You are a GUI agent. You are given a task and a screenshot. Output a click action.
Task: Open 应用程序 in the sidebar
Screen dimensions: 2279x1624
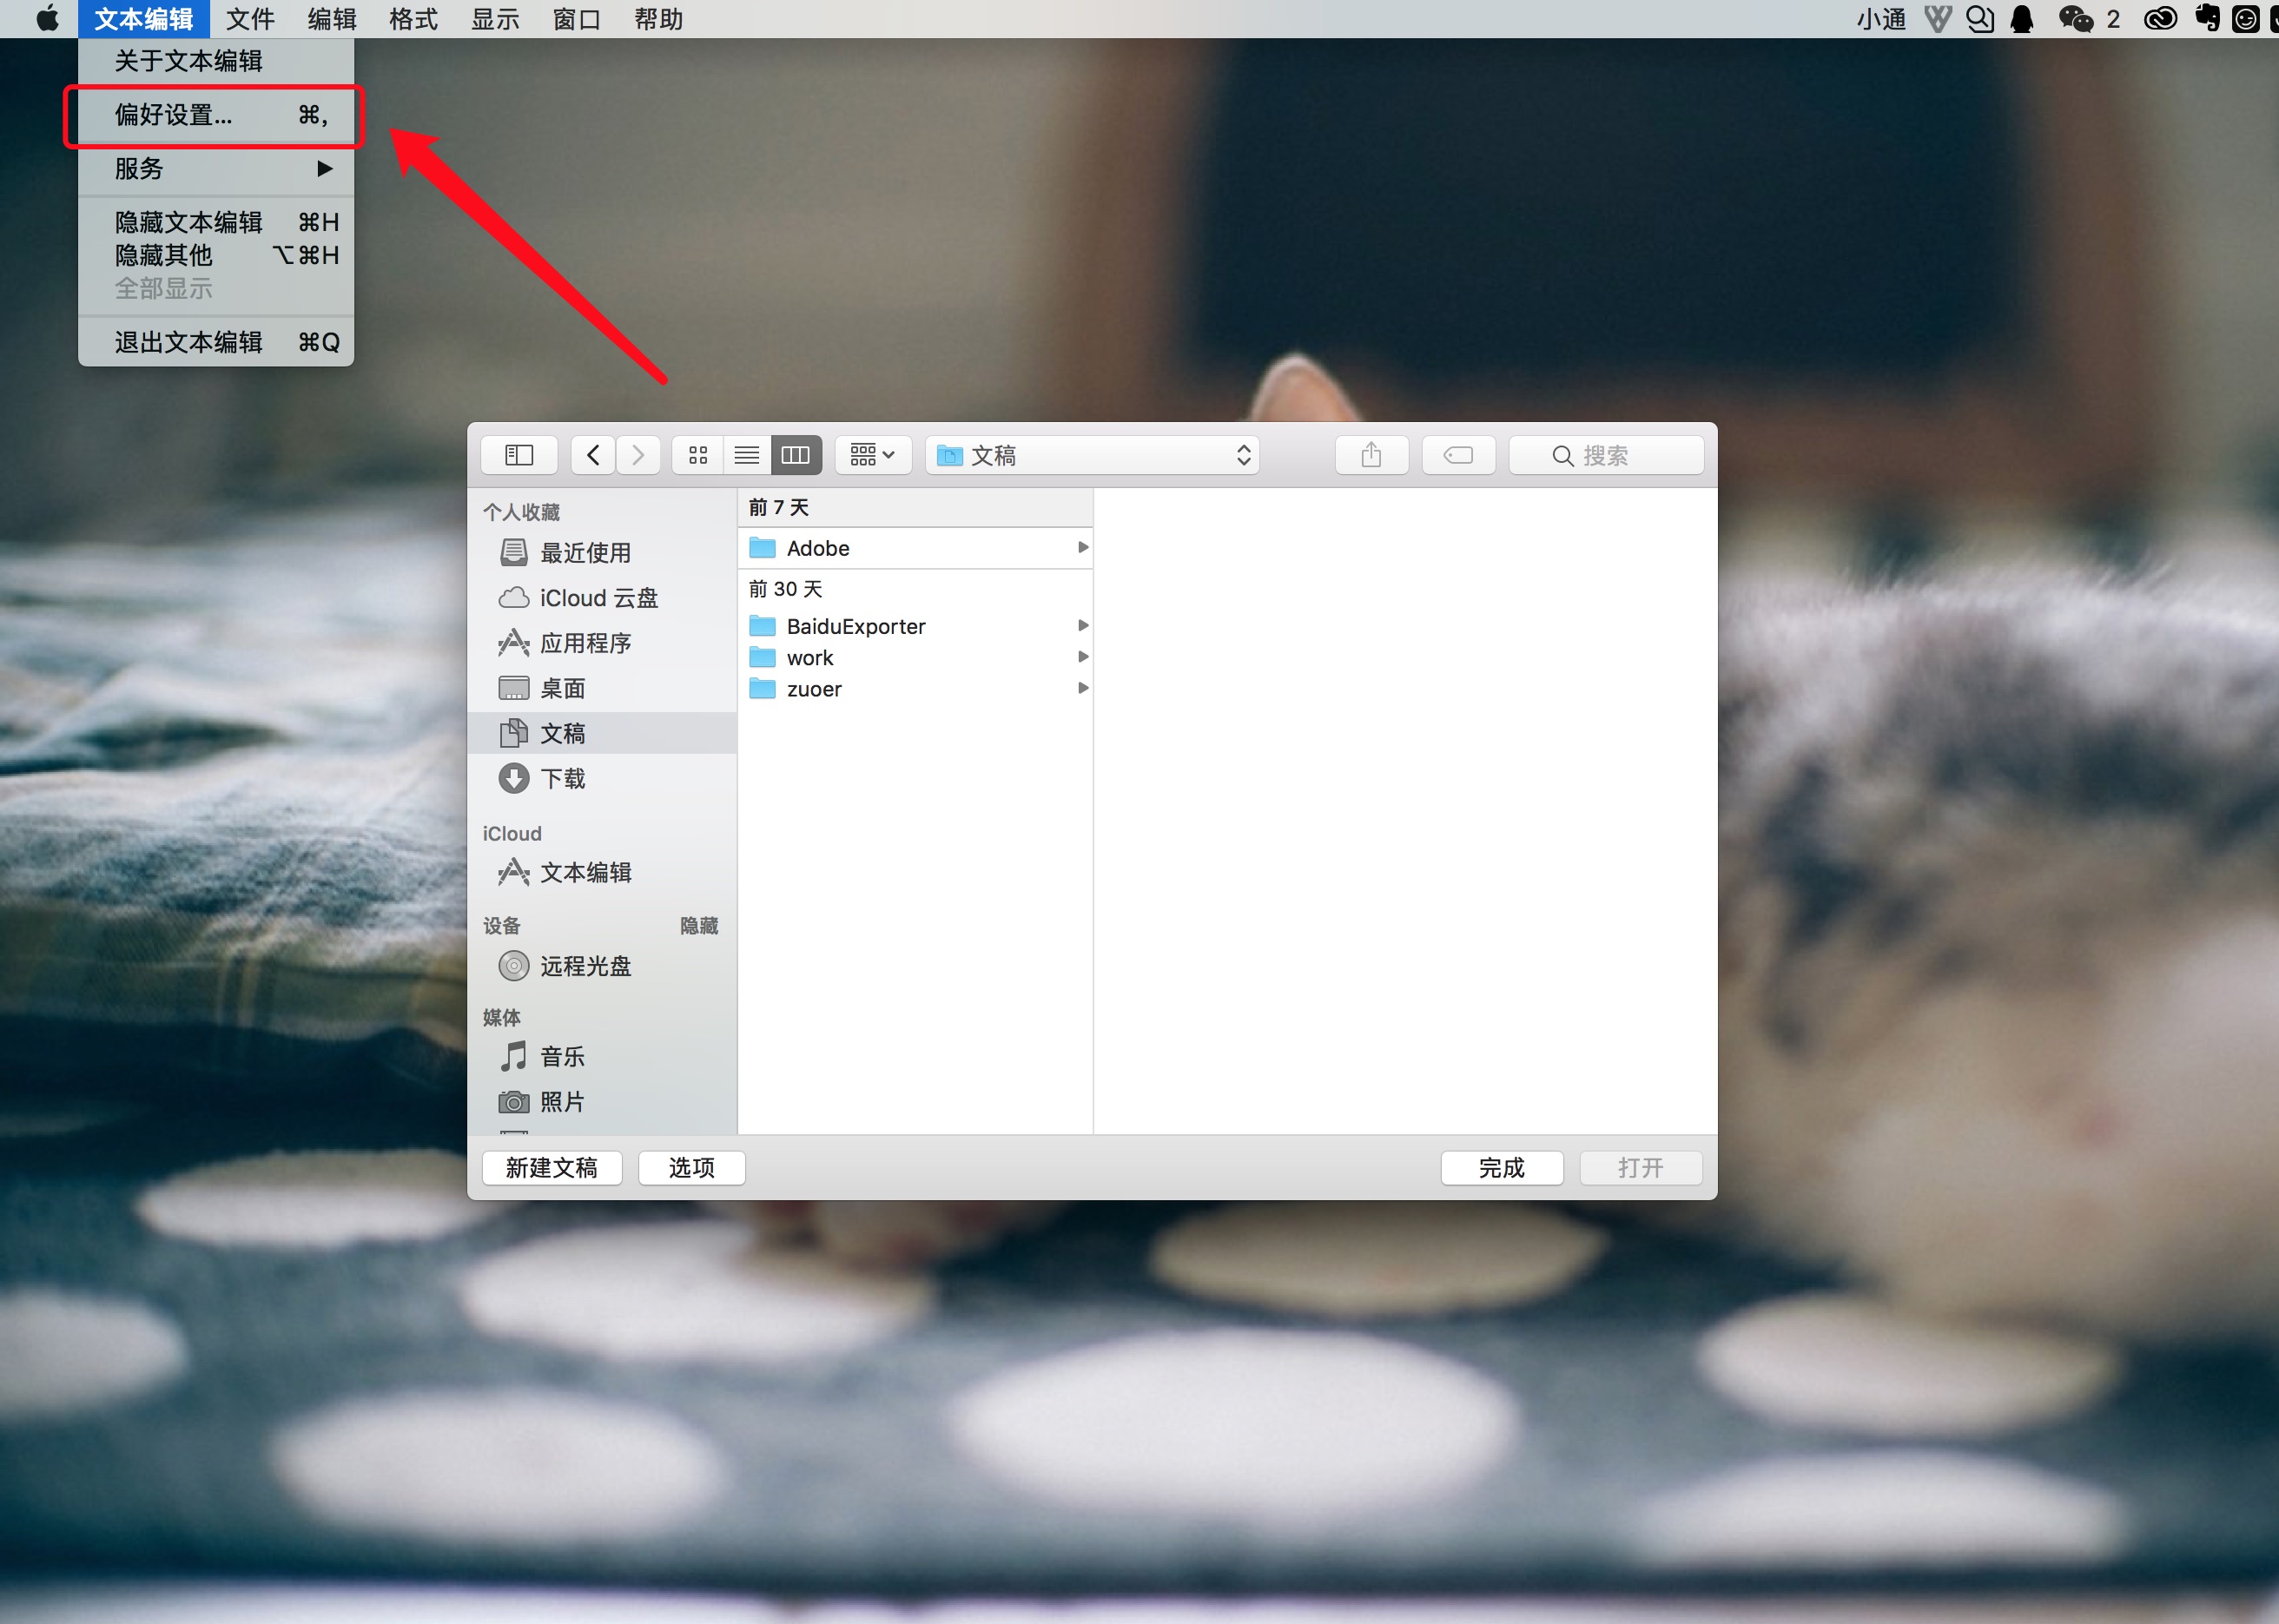(x=602, y=643)
